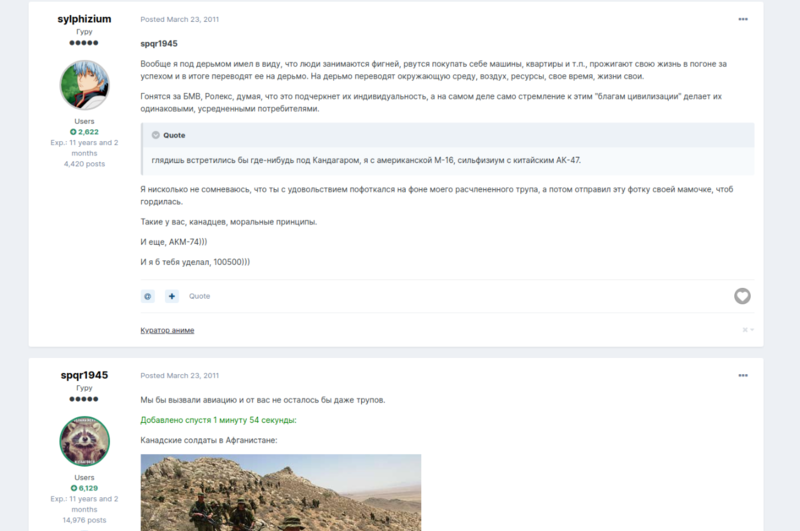Click the multiquote plus icon
The width and height of the screenshot is (800, 531).
coord(172,296)
